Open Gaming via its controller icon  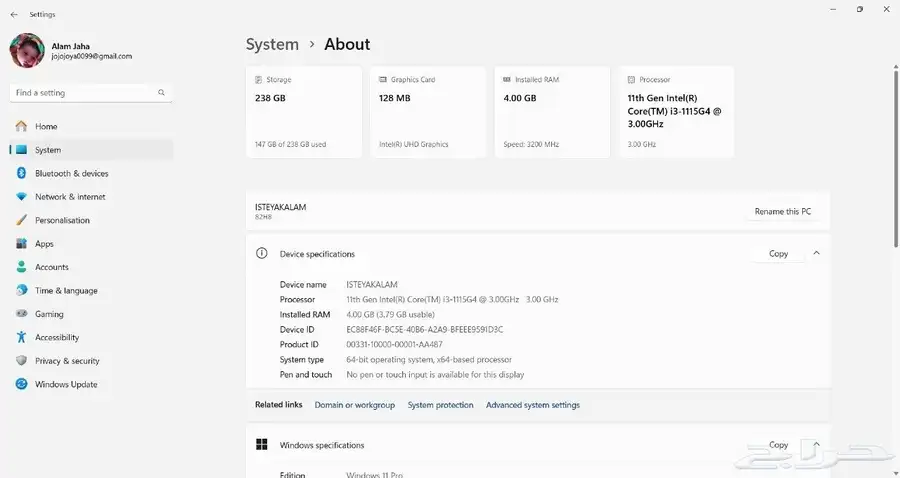[21, 314]
